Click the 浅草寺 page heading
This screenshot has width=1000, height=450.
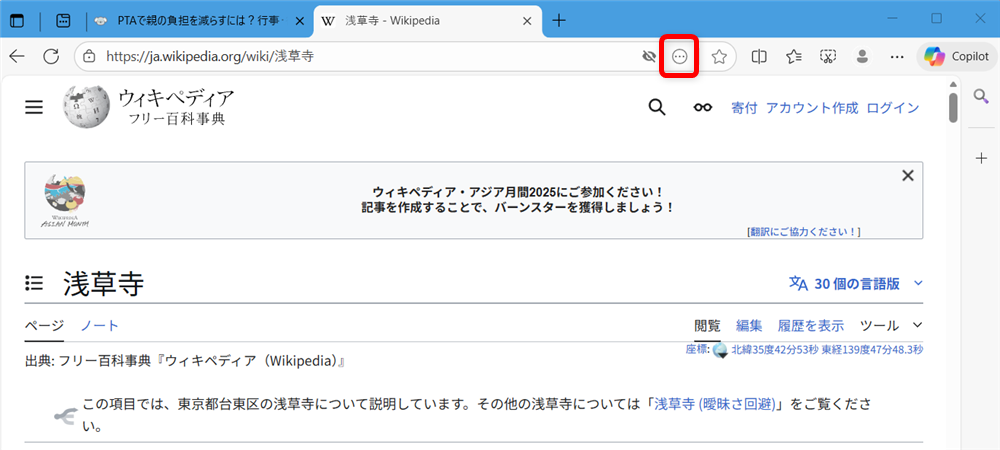click(x=103, y=284)
